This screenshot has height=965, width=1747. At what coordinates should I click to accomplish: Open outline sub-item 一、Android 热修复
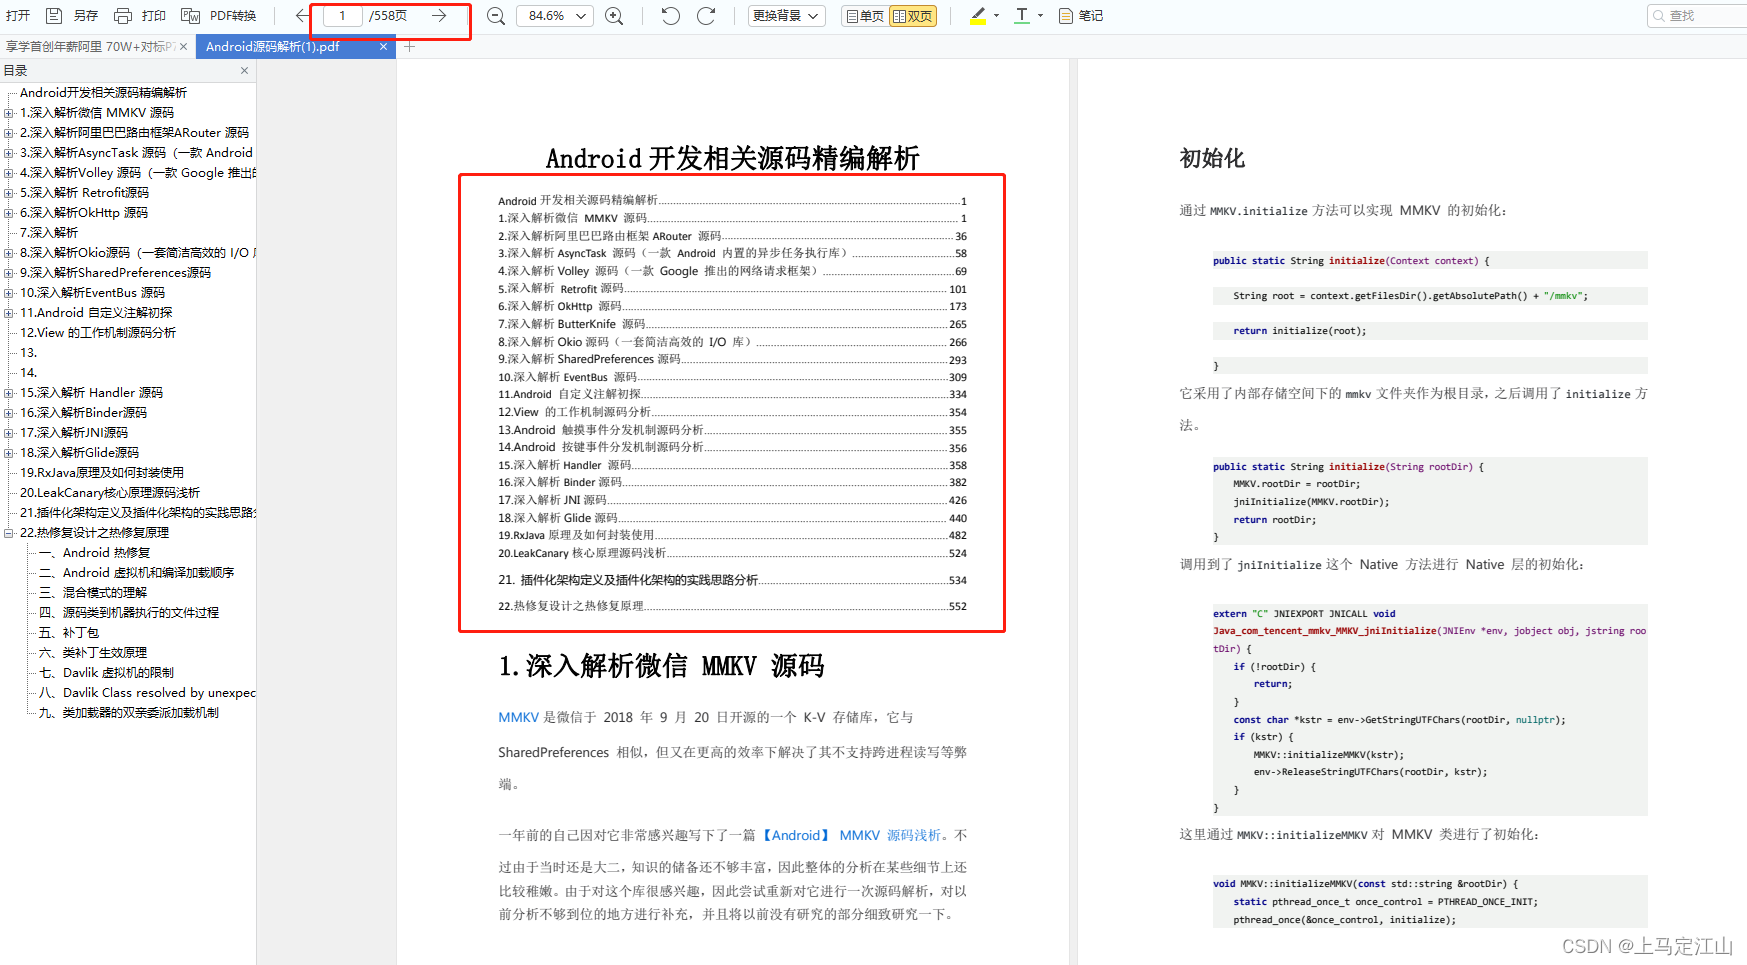pos(94,553)
